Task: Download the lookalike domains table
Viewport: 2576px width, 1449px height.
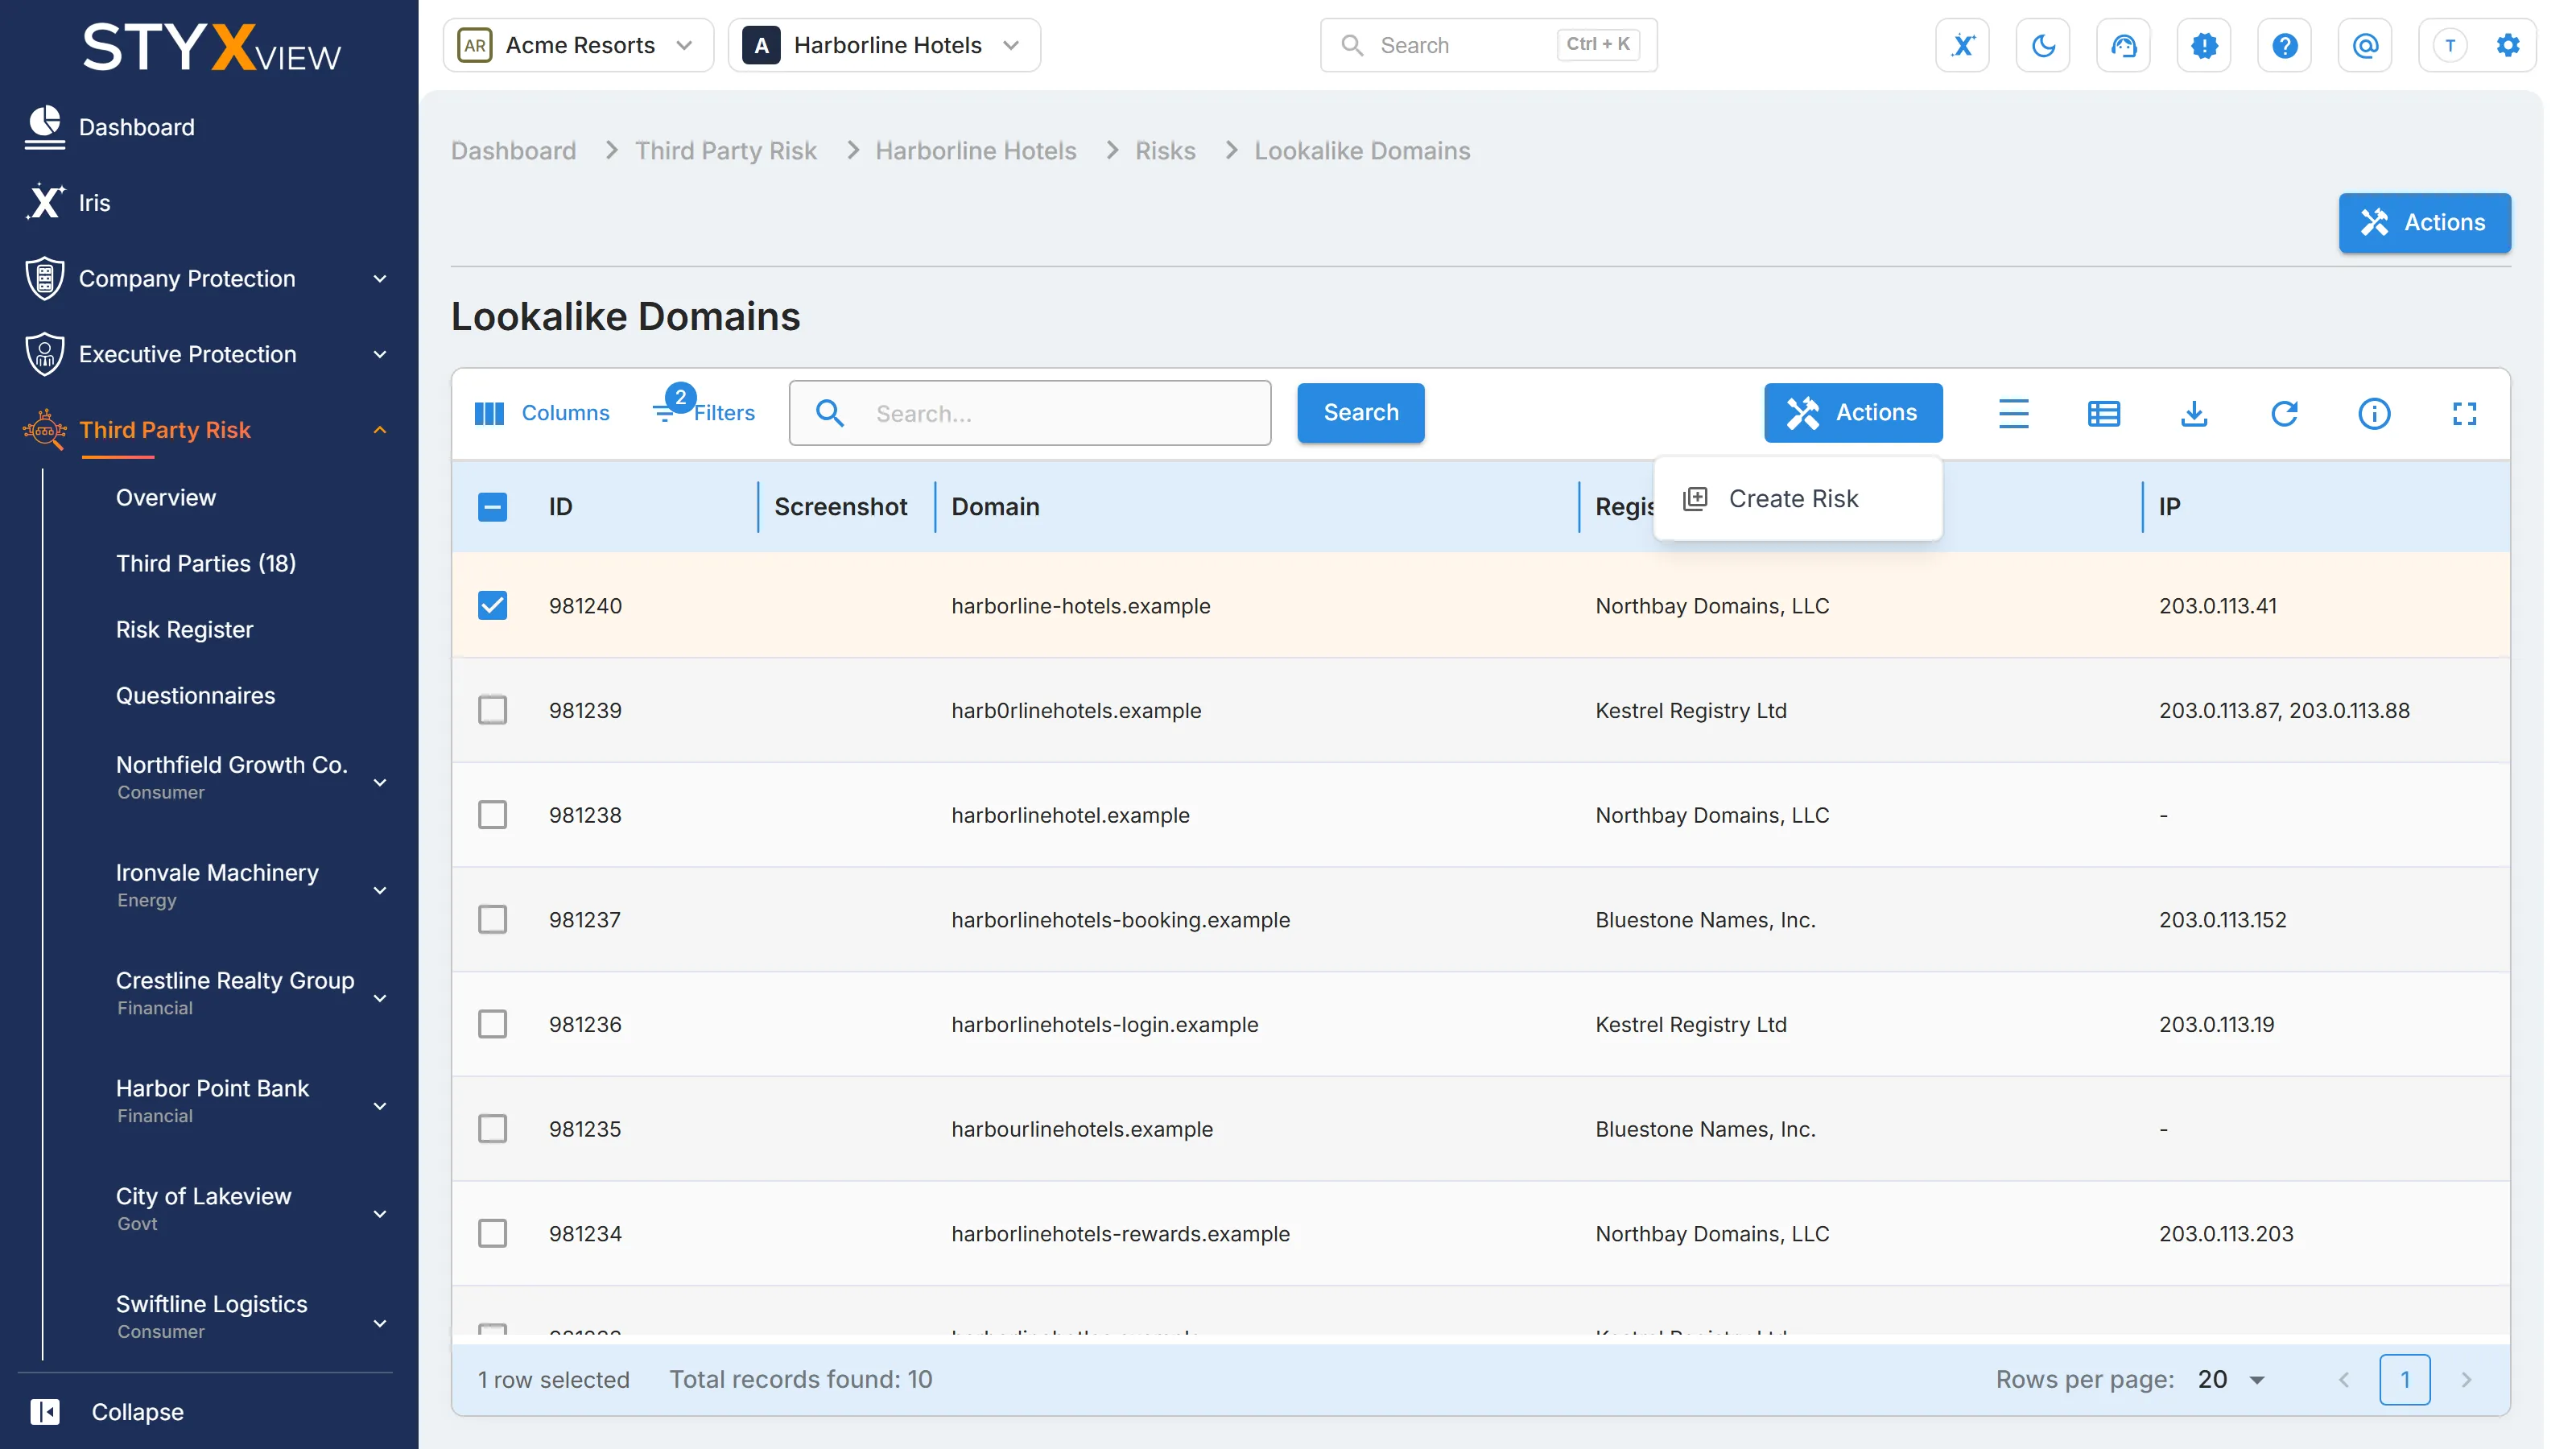Action: point(2193,413)
